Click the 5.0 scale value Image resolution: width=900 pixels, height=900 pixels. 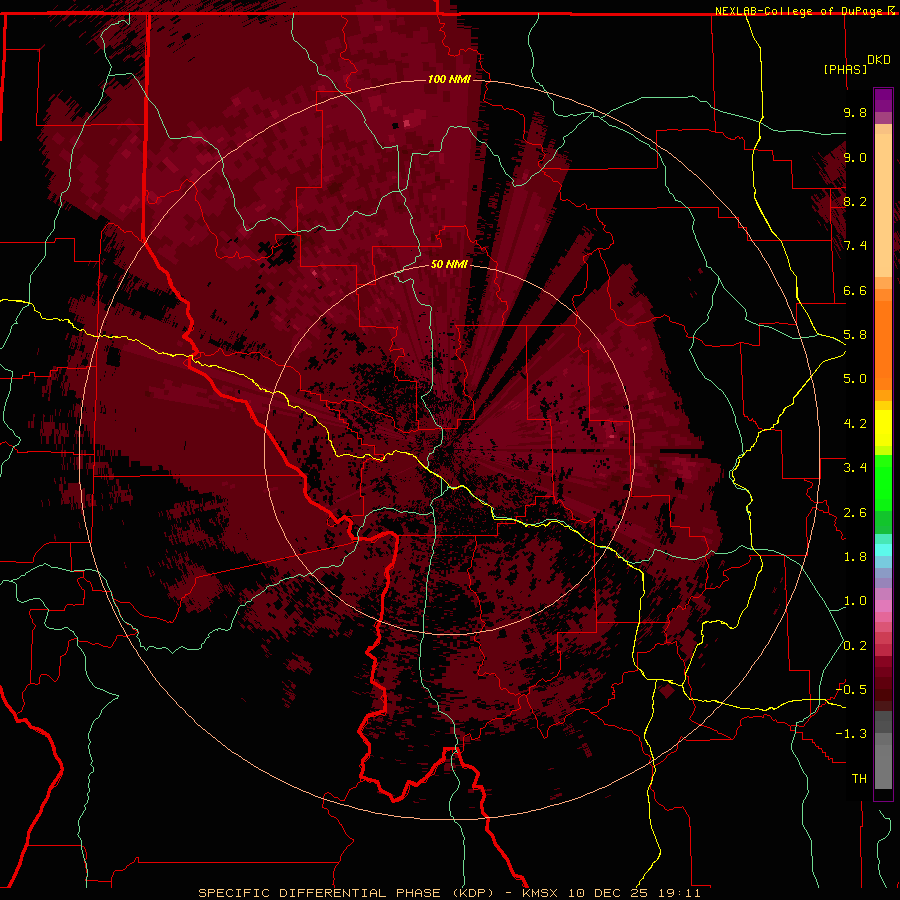[x=855, y=379]
